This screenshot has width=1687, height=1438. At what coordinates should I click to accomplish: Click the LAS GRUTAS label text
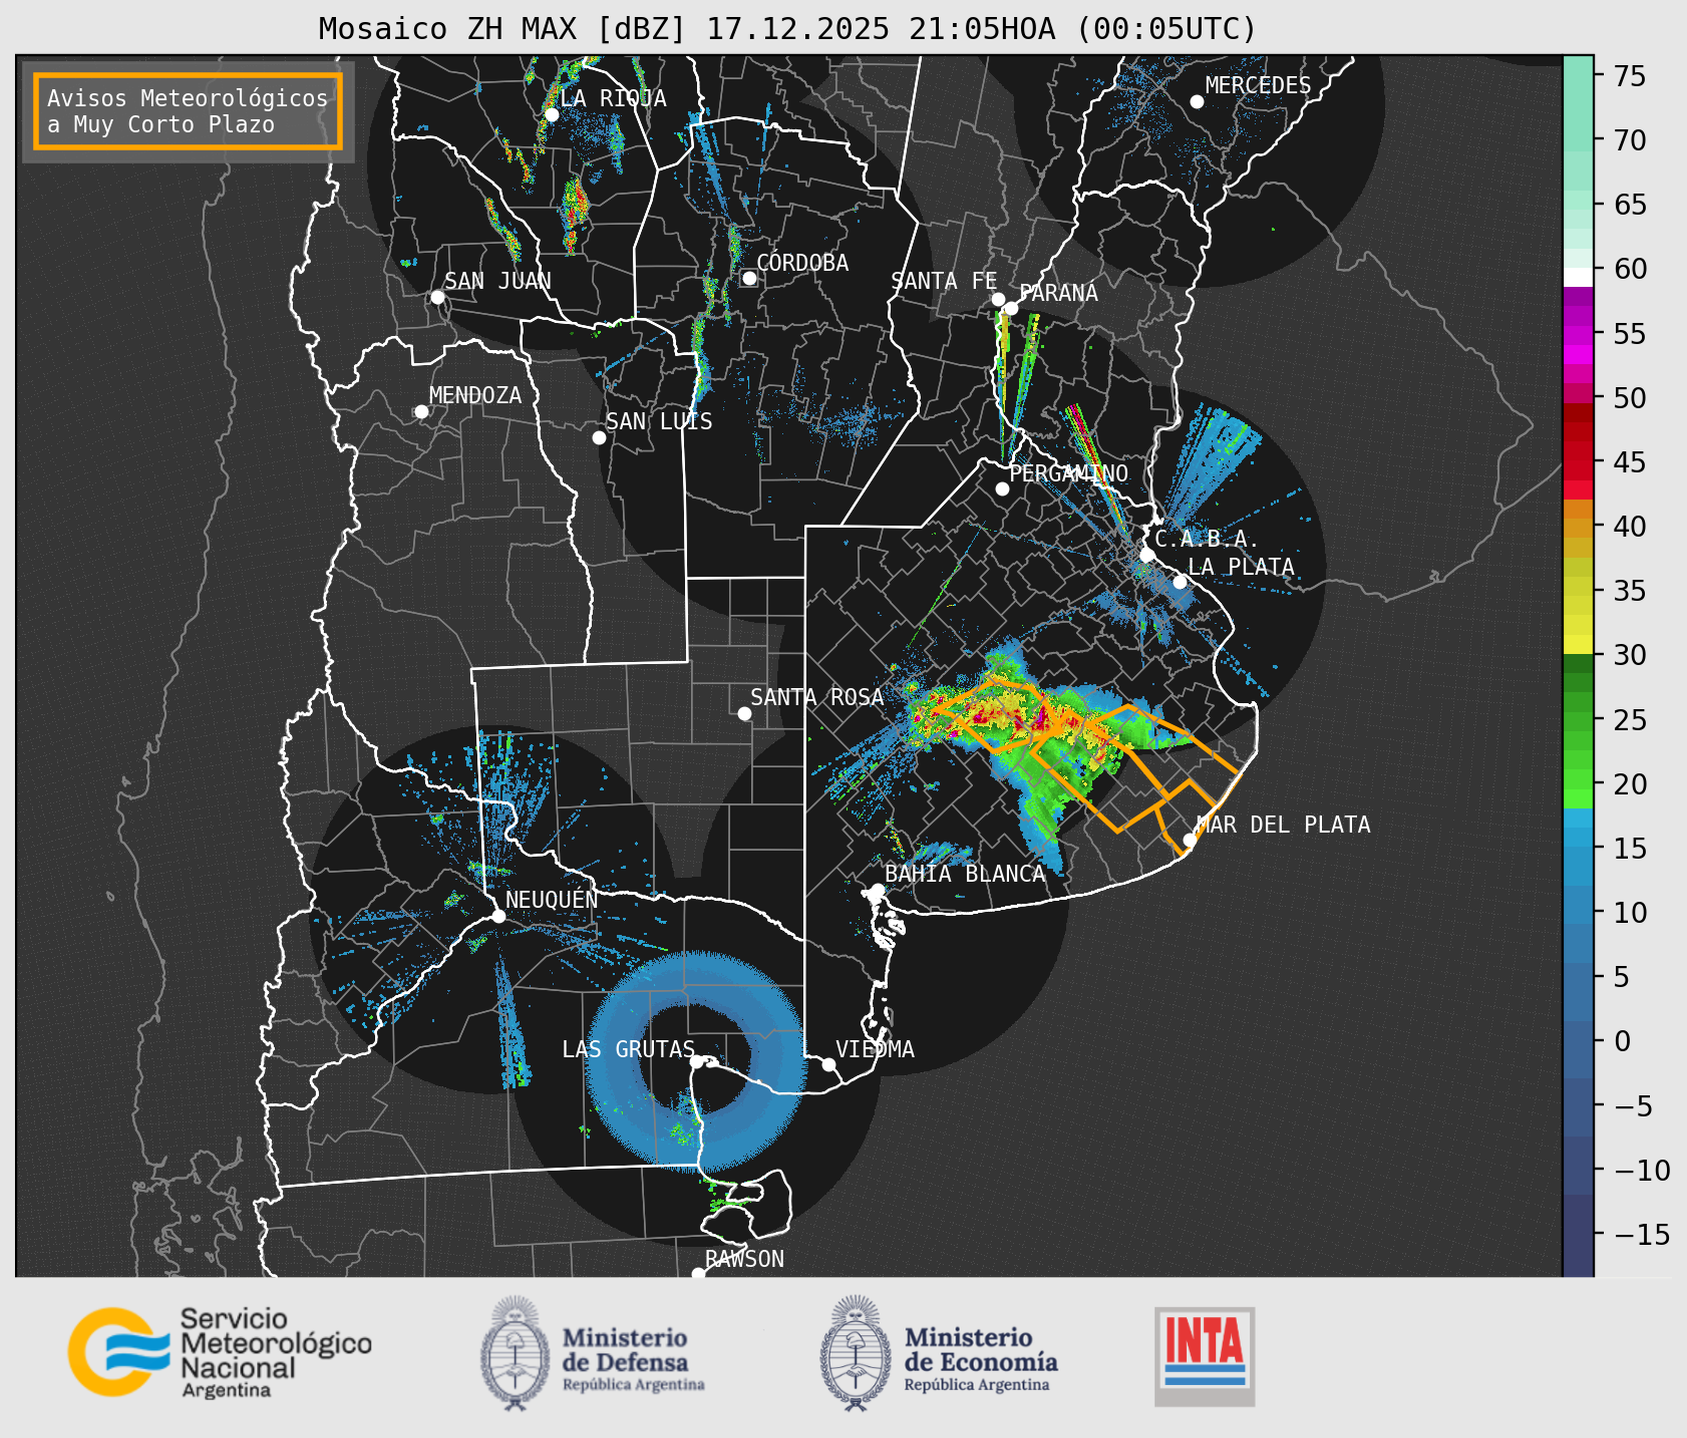pyautogui.click(x=628, y=1049)
